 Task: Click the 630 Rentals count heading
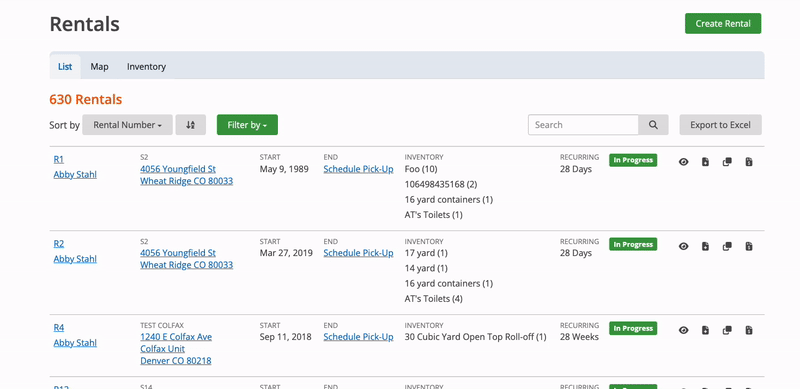click(x=86, y=100)
